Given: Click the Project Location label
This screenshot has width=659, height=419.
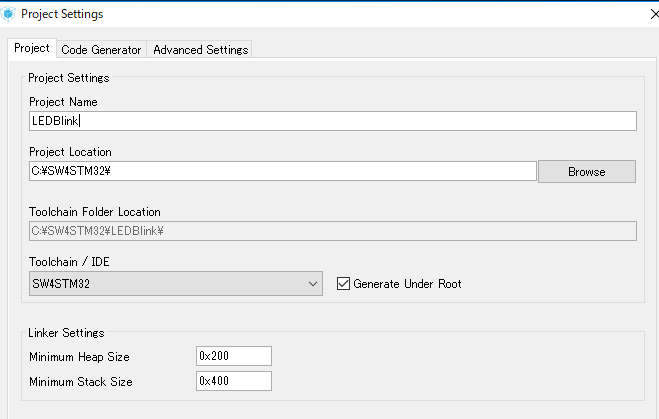Looking at the screenshot, I should click(x=70, y=152).
